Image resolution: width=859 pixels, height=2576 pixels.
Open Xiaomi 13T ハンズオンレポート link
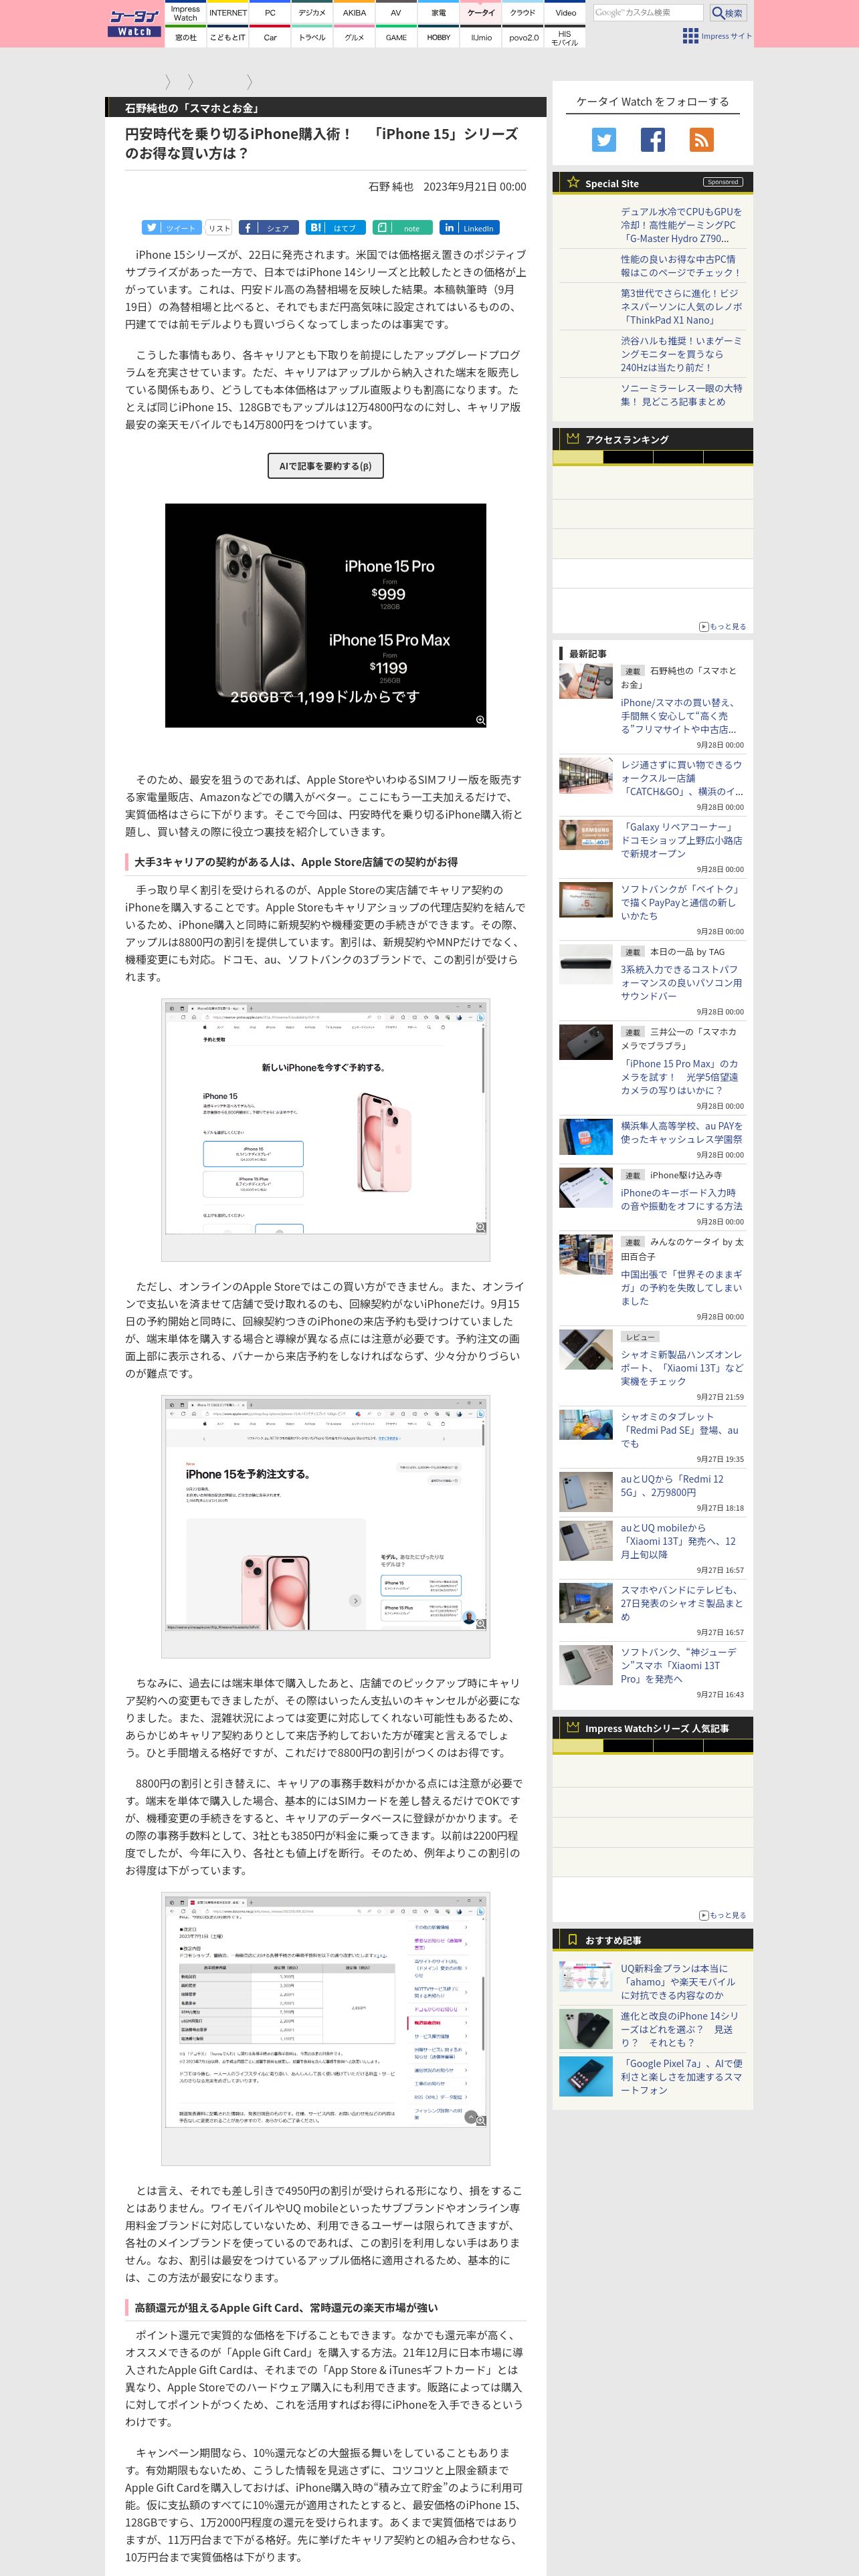[681, 1368]
